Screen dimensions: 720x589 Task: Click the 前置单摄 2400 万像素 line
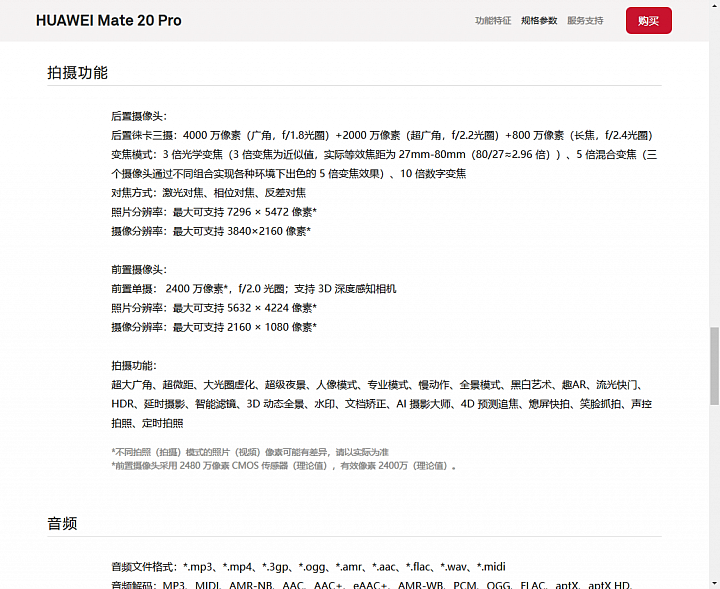click(253, 289)
